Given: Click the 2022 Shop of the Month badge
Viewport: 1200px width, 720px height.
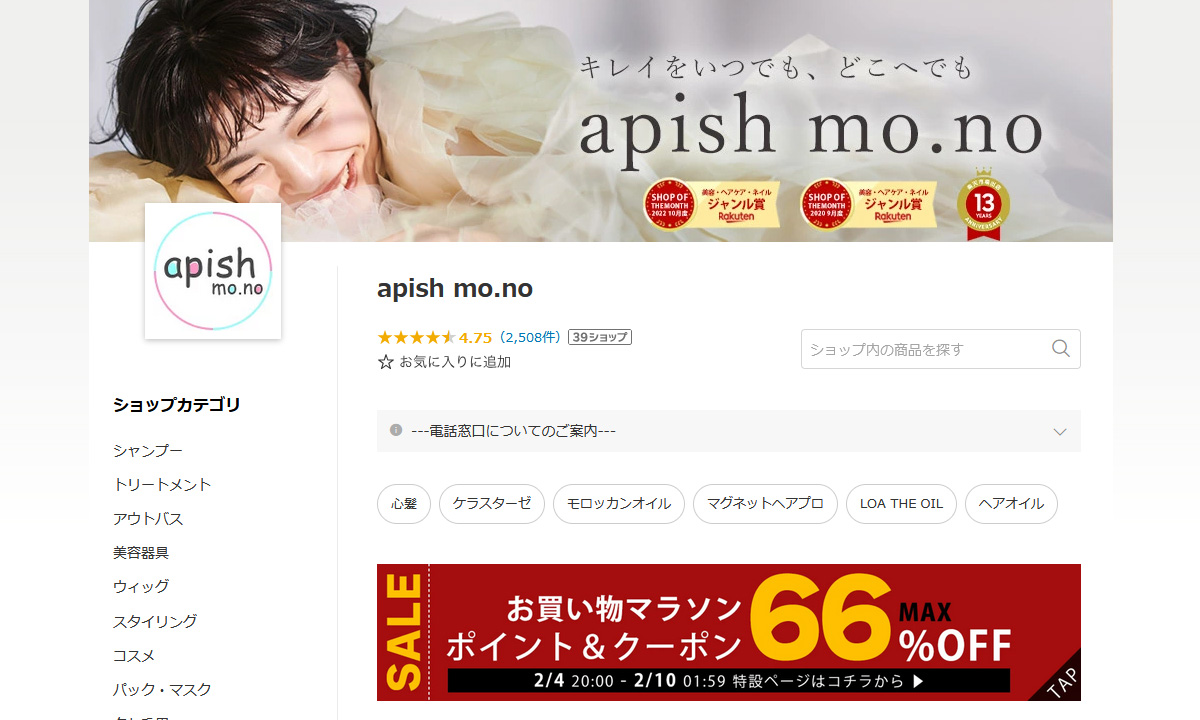Looking at the screenshot, I should (711, 204).
